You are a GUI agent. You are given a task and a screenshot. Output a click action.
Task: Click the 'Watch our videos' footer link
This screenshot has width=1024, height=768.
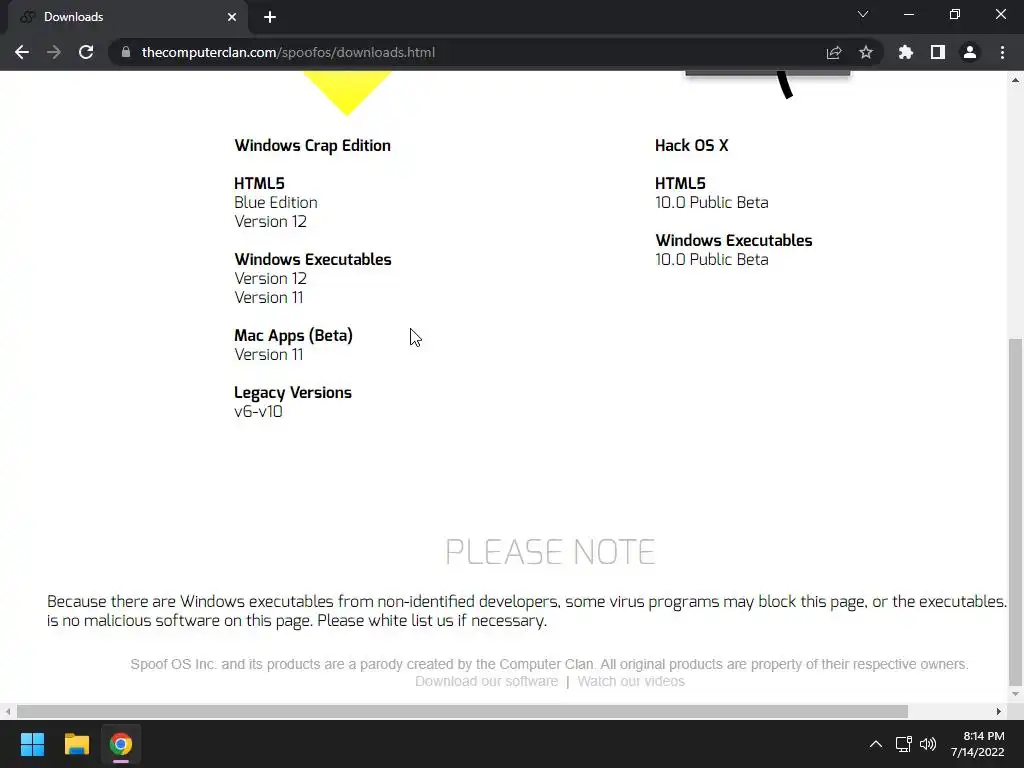point(631,681)
